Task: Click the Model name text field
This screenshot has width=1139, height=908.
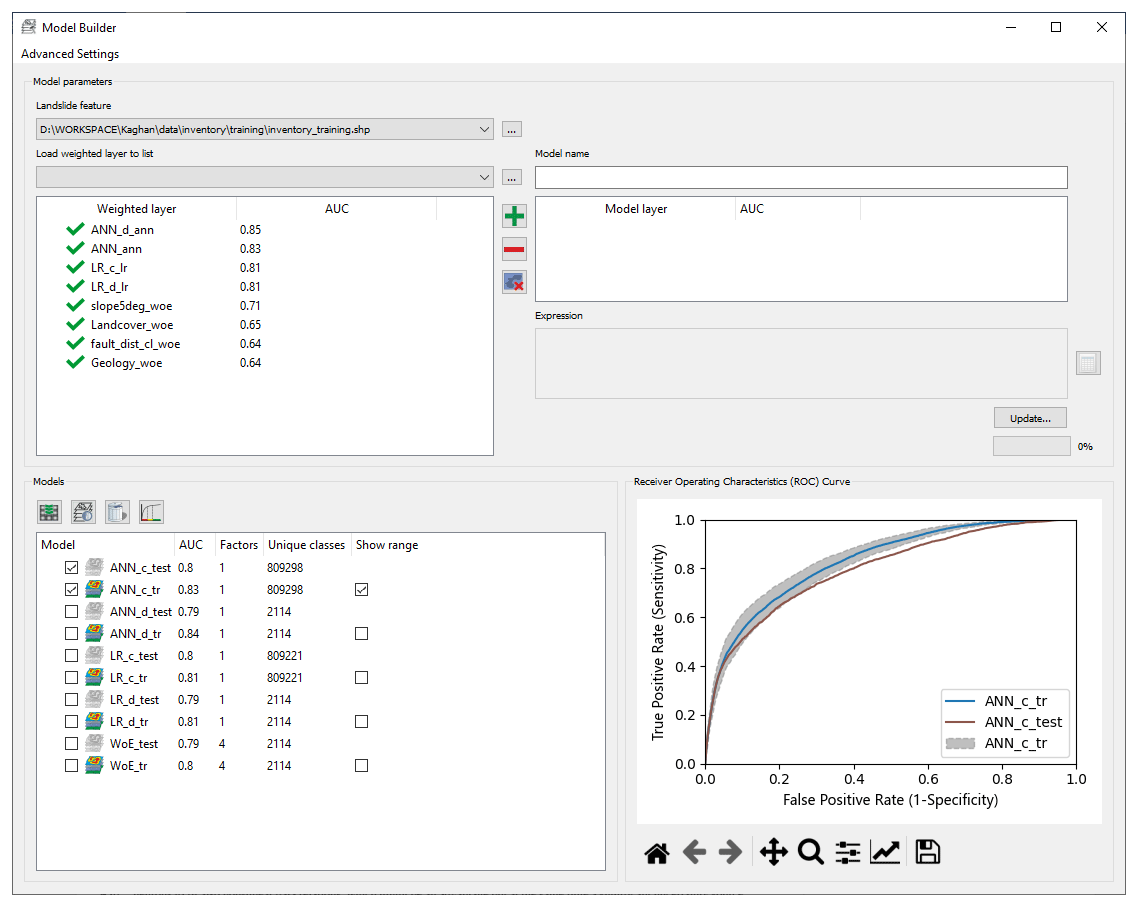Action: click(801, 178)
